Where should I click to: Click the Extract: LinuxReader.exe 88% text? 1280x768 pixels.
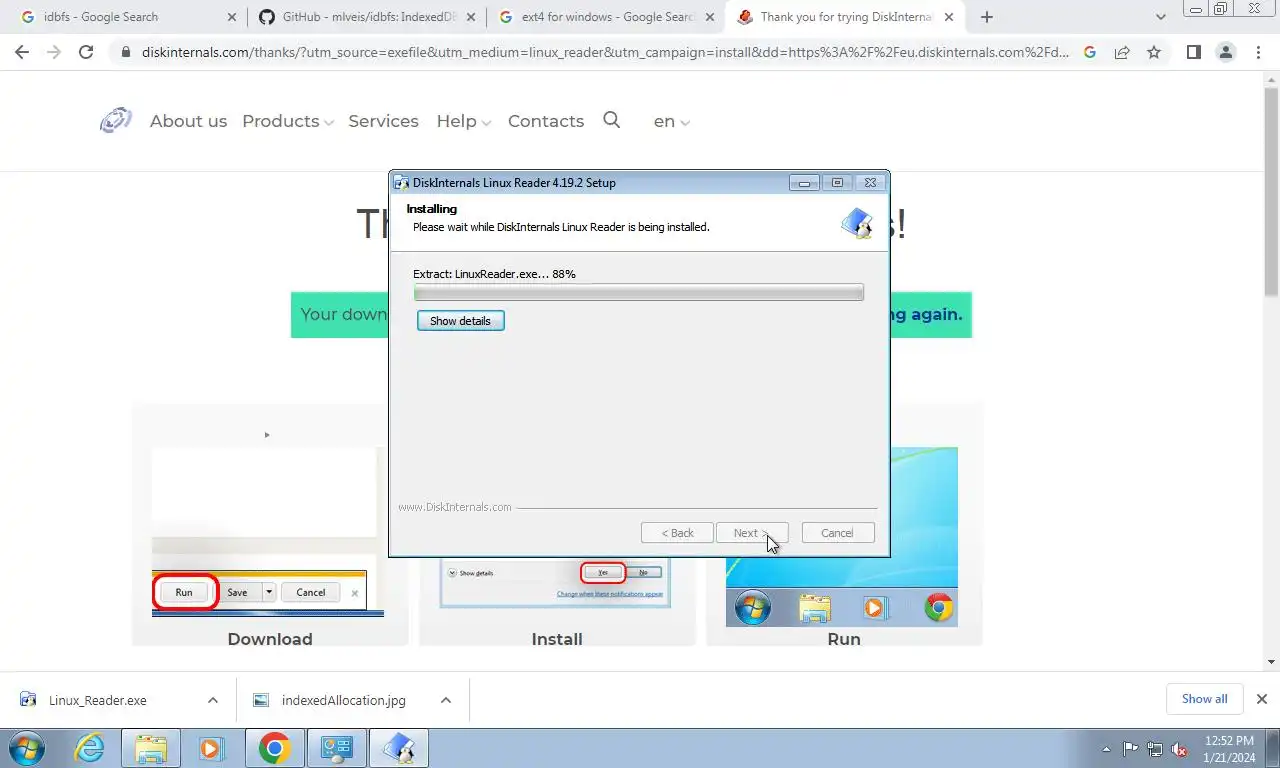(x=494, y=274)
